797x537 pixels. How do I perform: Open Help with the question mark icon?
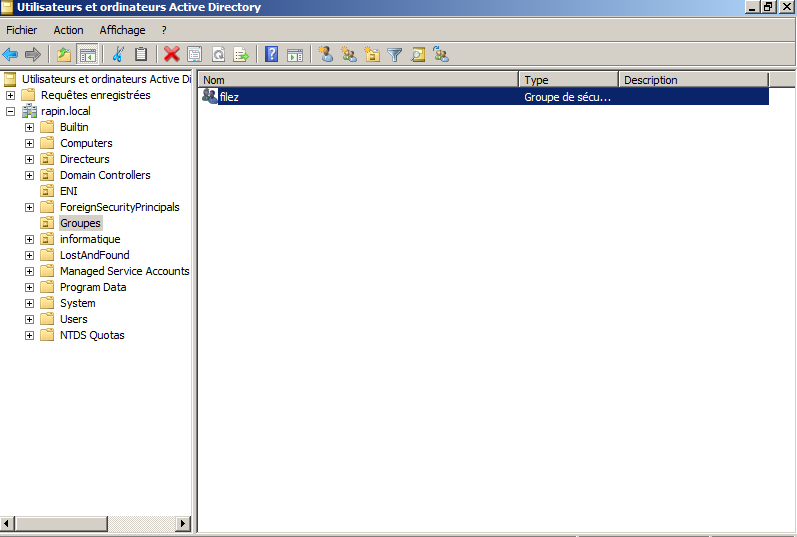pyautogui.click(x=272, y=54)
